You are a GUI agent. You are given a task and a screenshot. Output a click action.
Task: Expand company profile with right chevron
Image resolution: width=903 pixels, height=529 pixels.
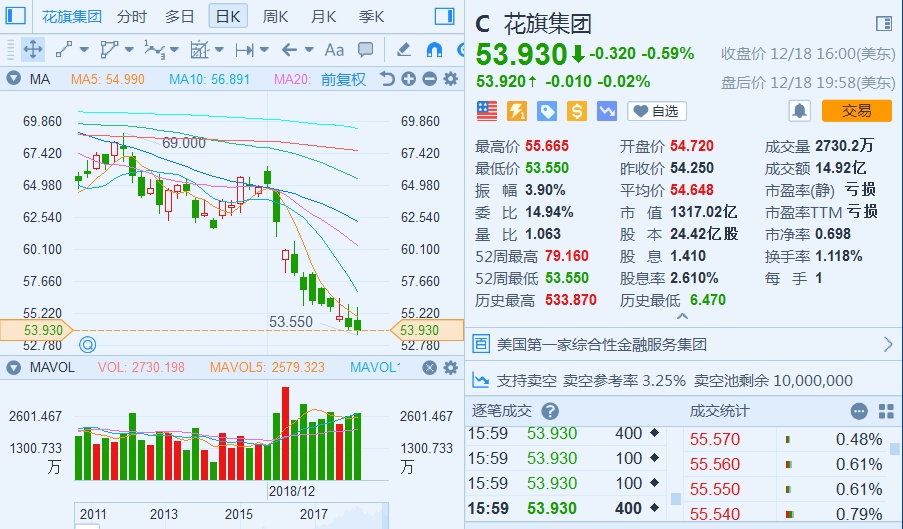click(x=888, y=345)
